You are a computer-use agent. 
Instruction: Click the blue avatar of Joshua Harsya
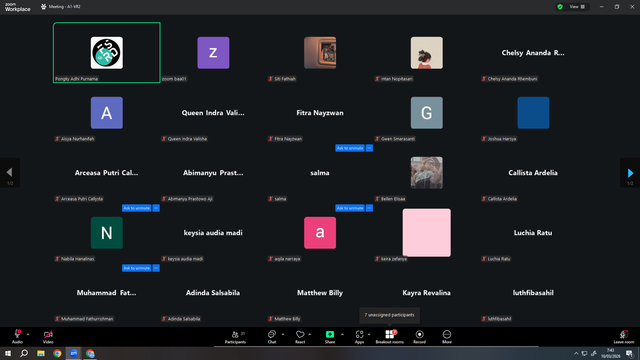[x=533, y=113]
